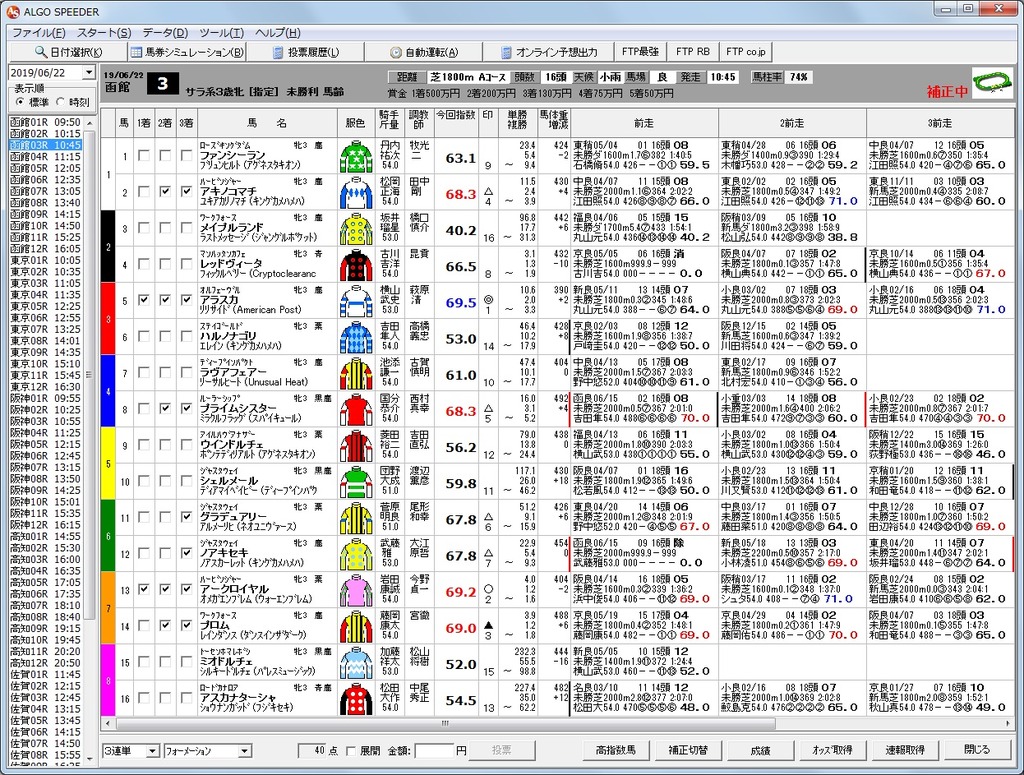Select race 函館04R 11:15 in list
The width and height of the screenshot is (1024, 775).
click(x=46, y=157)
